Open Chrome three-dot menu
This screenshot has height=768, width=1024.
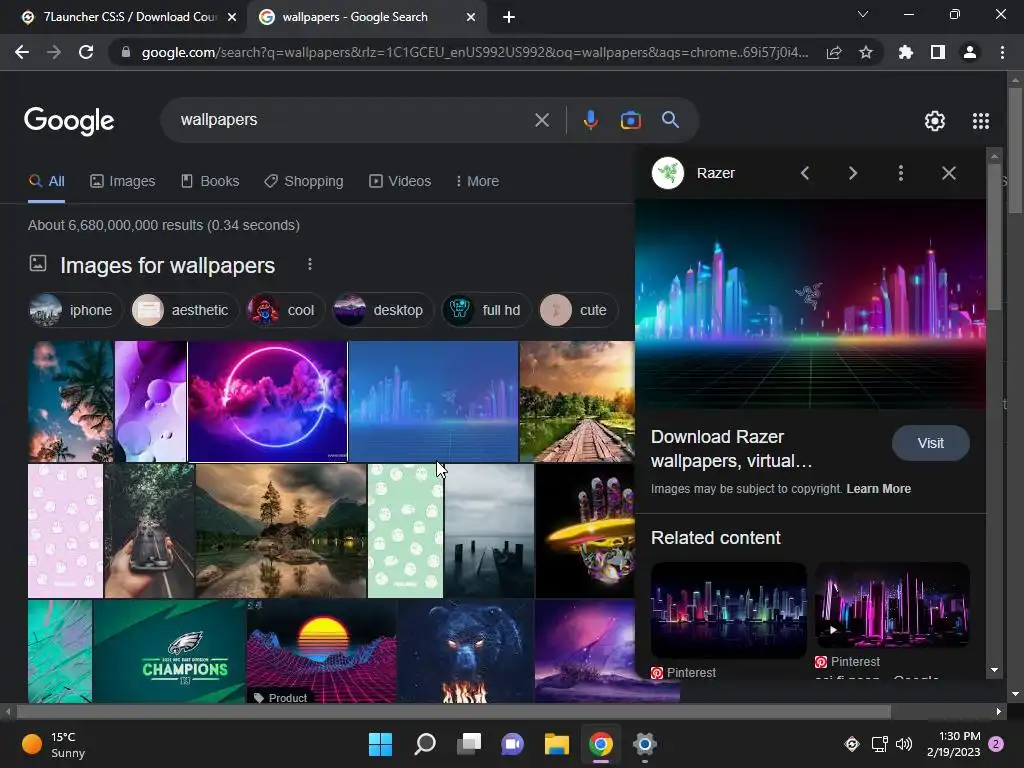pyautogui.click(x=1002, y=52)
